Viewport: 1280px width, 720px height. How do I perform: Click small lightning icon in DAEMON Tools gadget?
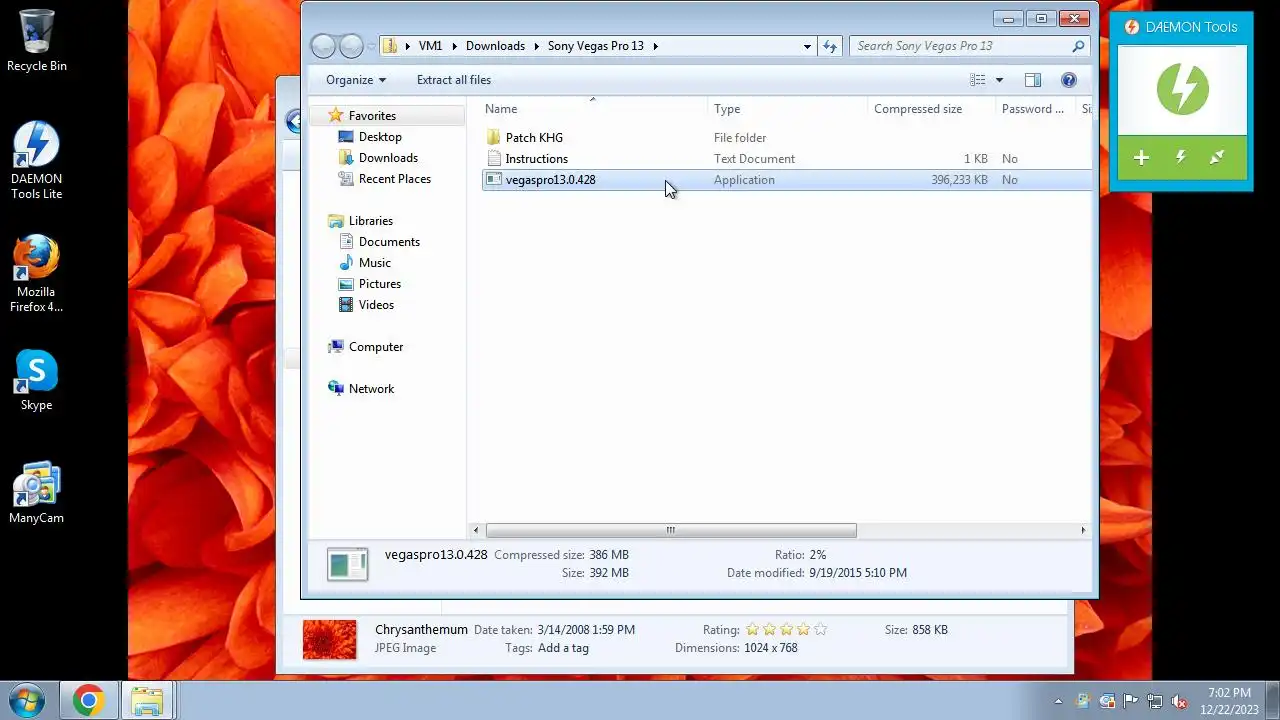tap(1181, 157)
